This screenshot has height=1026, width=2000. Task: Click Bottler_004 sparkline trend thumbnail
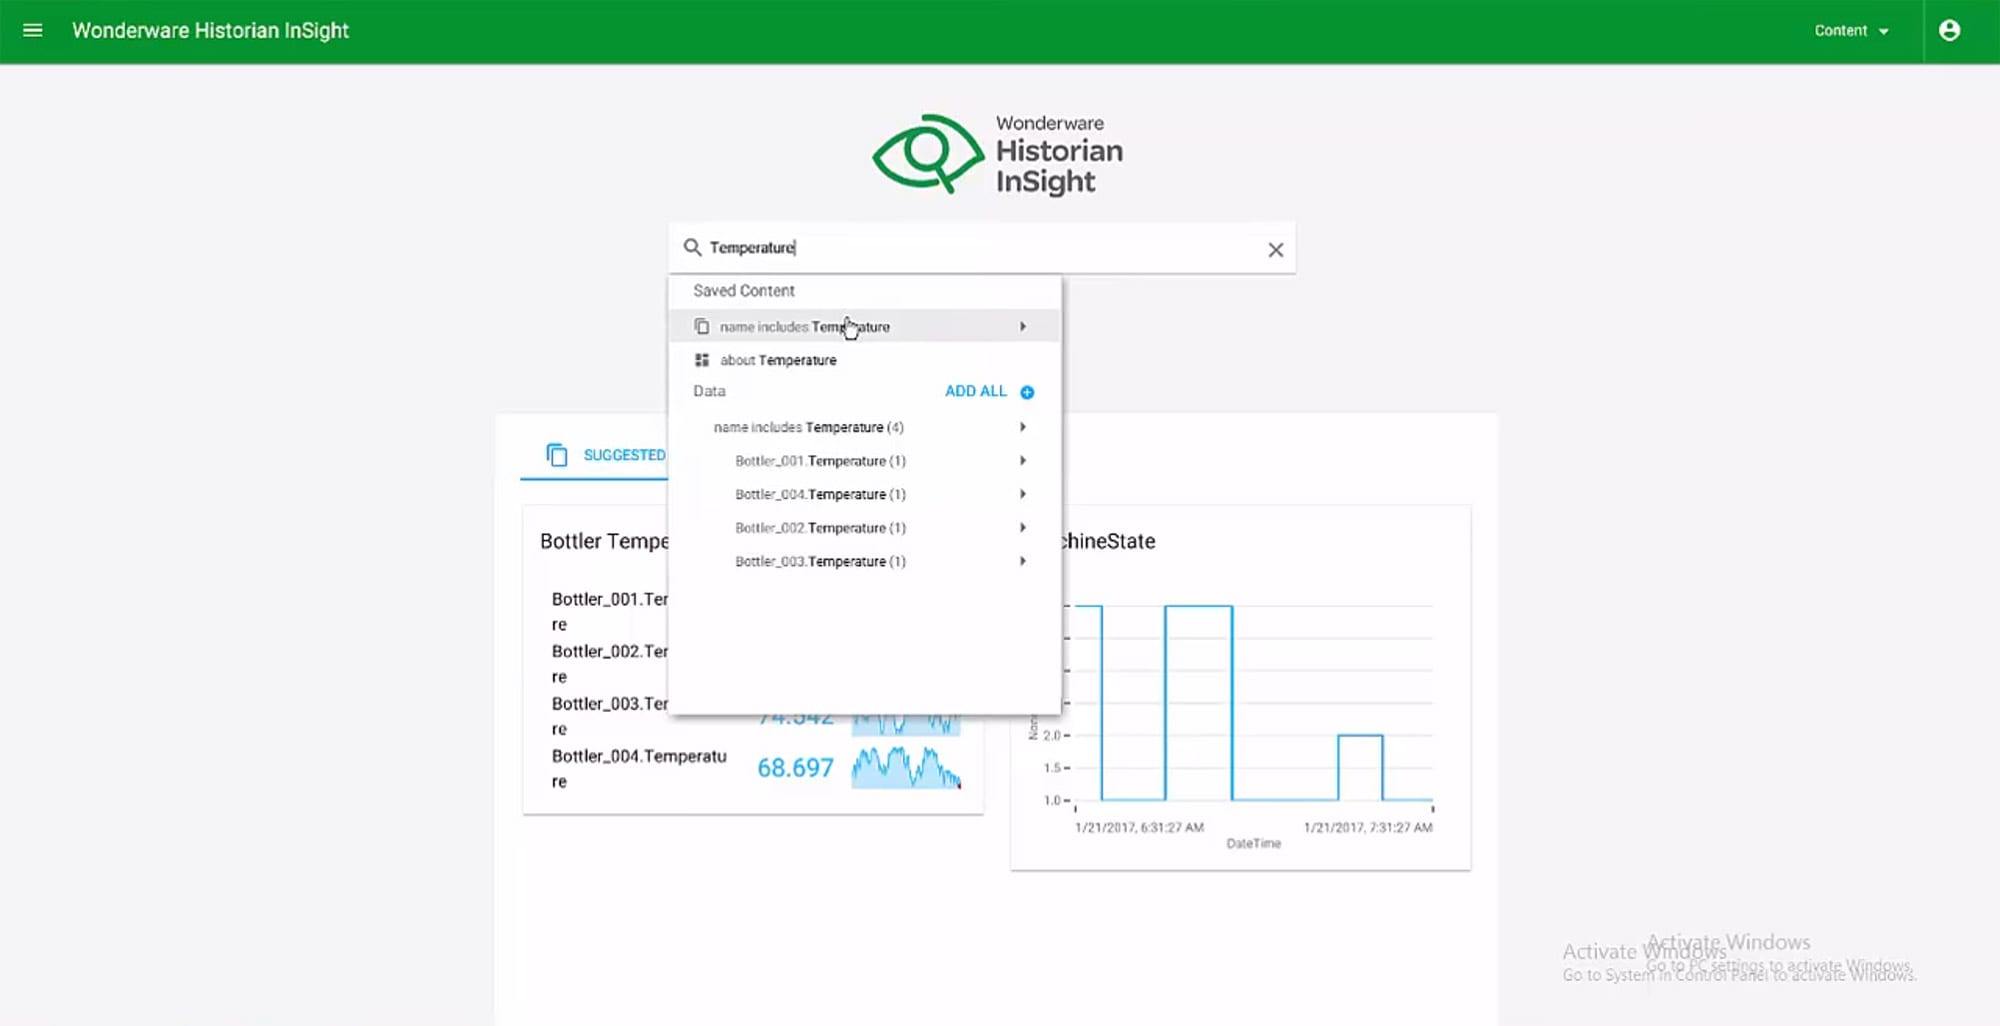point(906,768)
